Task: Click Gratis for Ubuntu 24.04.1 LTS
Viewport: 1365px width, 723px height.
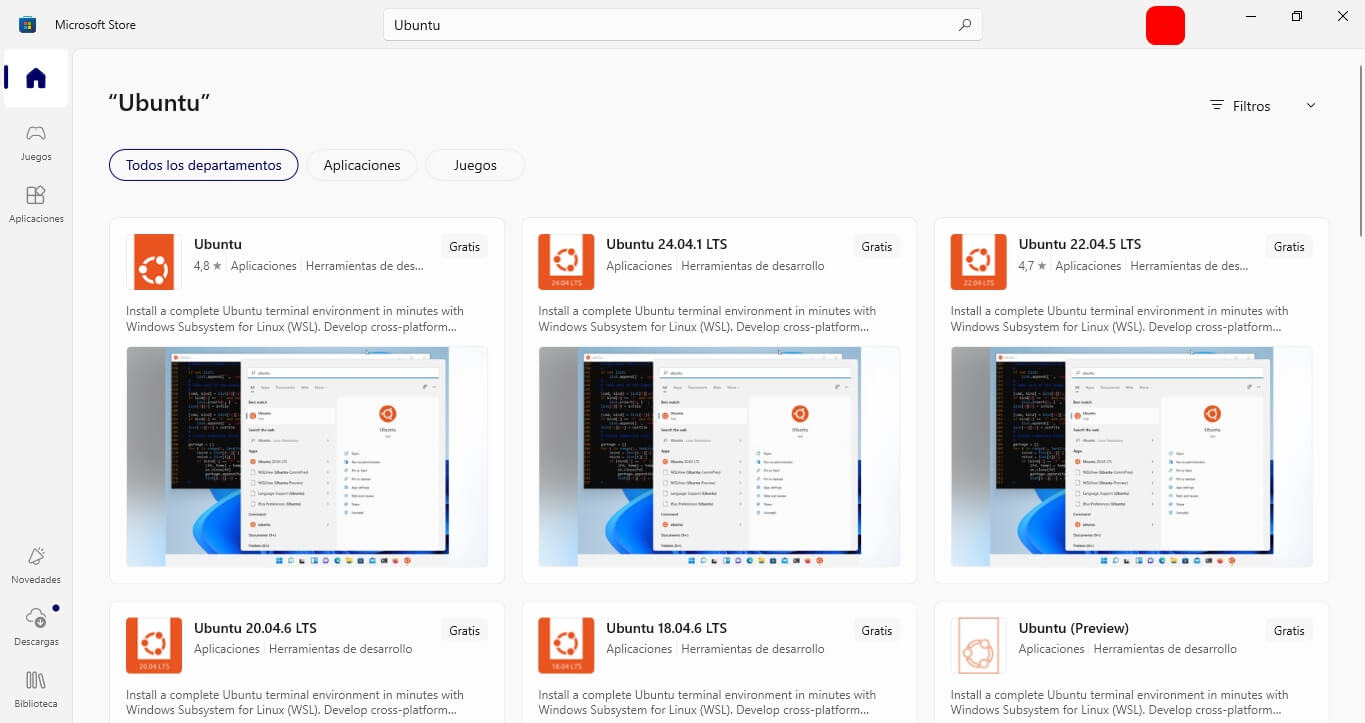Action: (877, 246)
